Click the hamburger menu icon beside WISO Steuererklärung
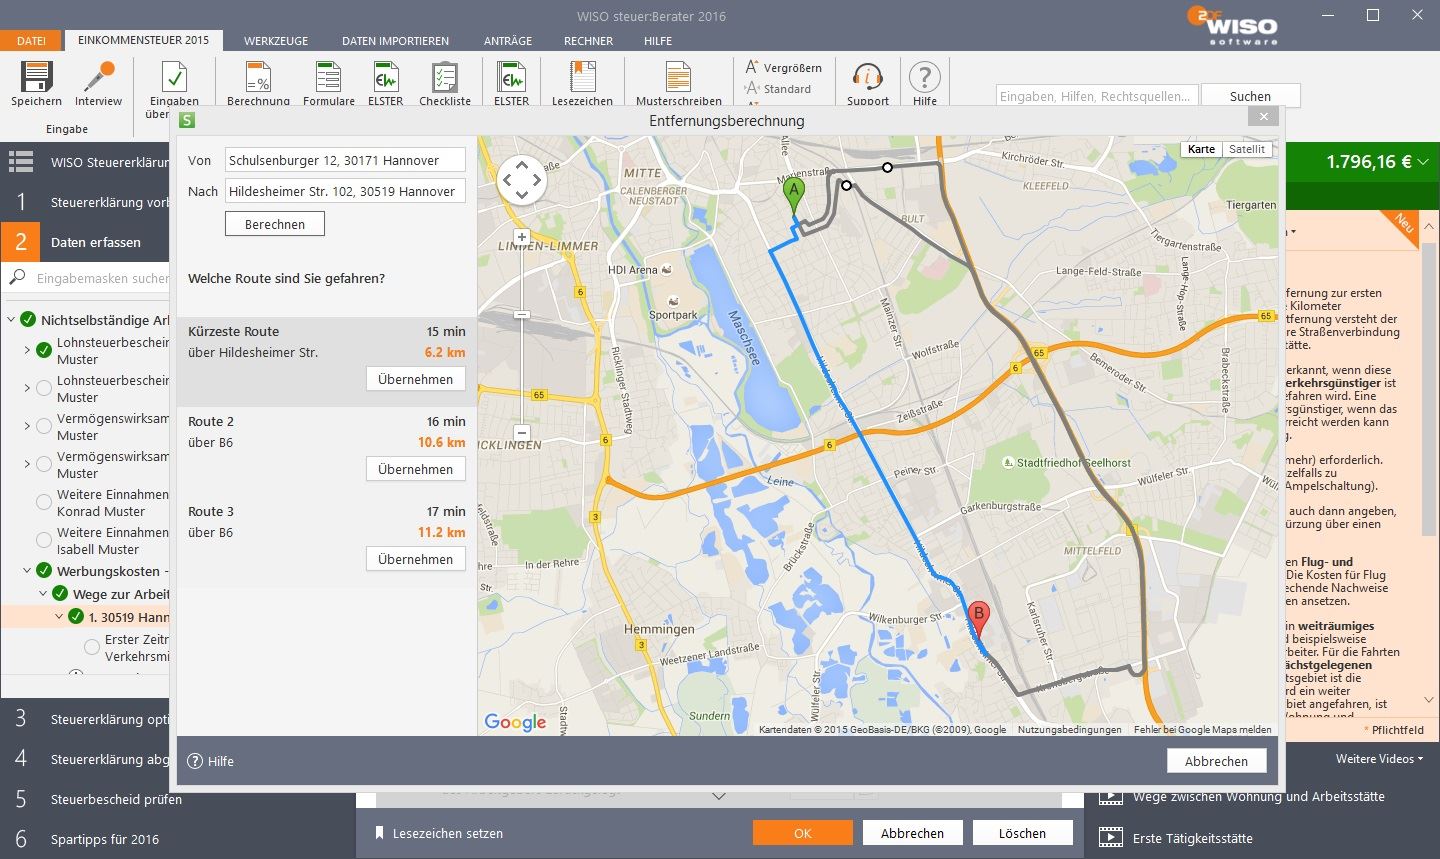This screenshot has width=1440, height=859. point(21,161)
